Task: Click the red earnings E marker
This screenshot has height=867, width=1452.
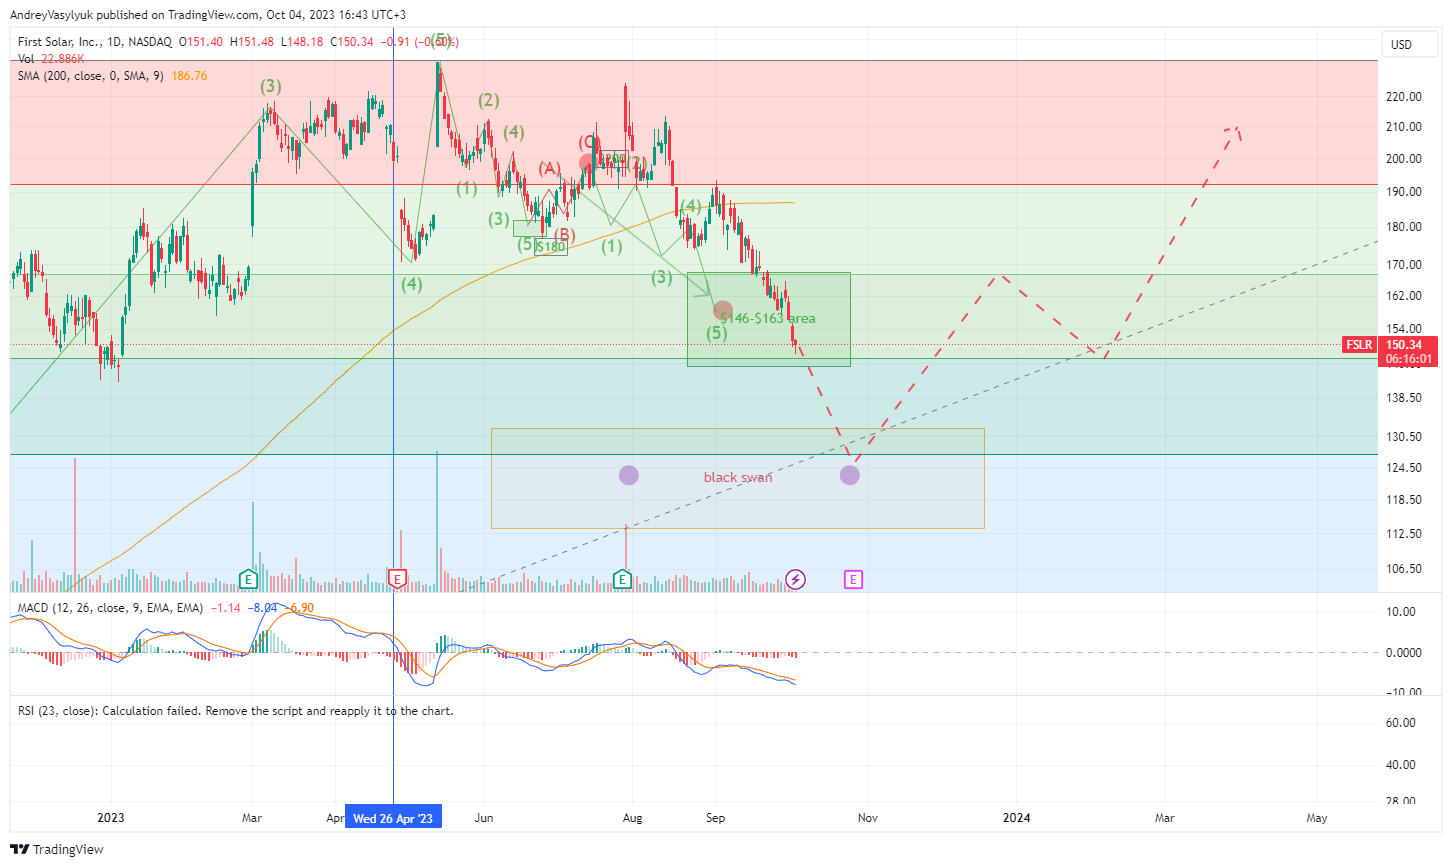Action: pyautogui.click(x=397, y=579)
